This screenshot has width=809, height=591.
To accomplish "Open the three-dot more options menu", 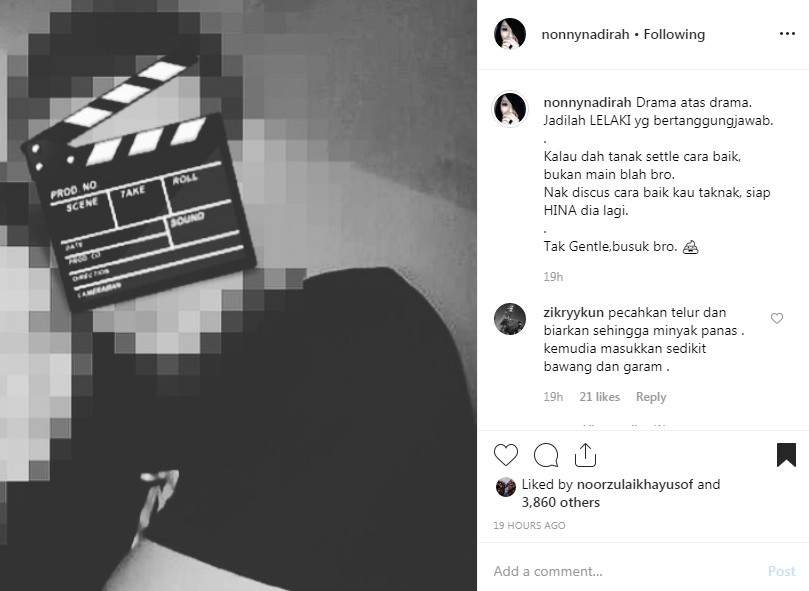I will click(x=787, y=34).
